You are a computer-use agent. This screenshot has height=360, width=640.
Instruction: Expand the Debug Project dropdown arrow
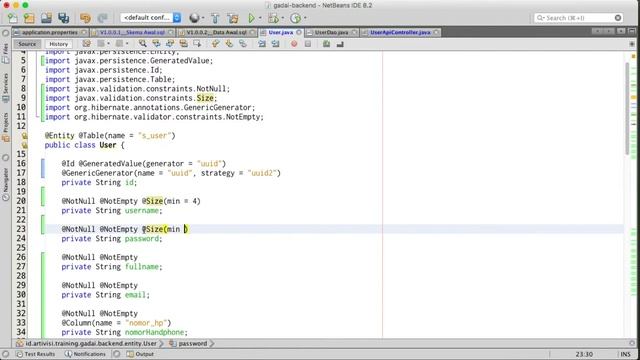pyautogui.click(x=282, y=18)
